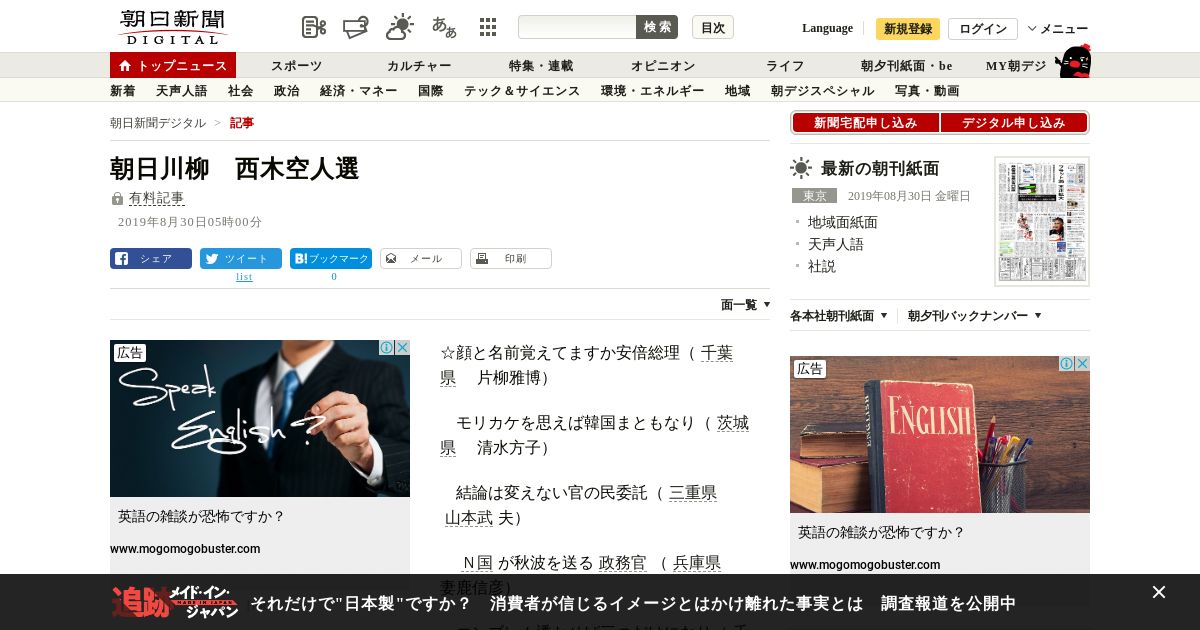Open 社会 section in sub navigation
The height and width of the screenshot is (630, 1200).
[241, 91]
